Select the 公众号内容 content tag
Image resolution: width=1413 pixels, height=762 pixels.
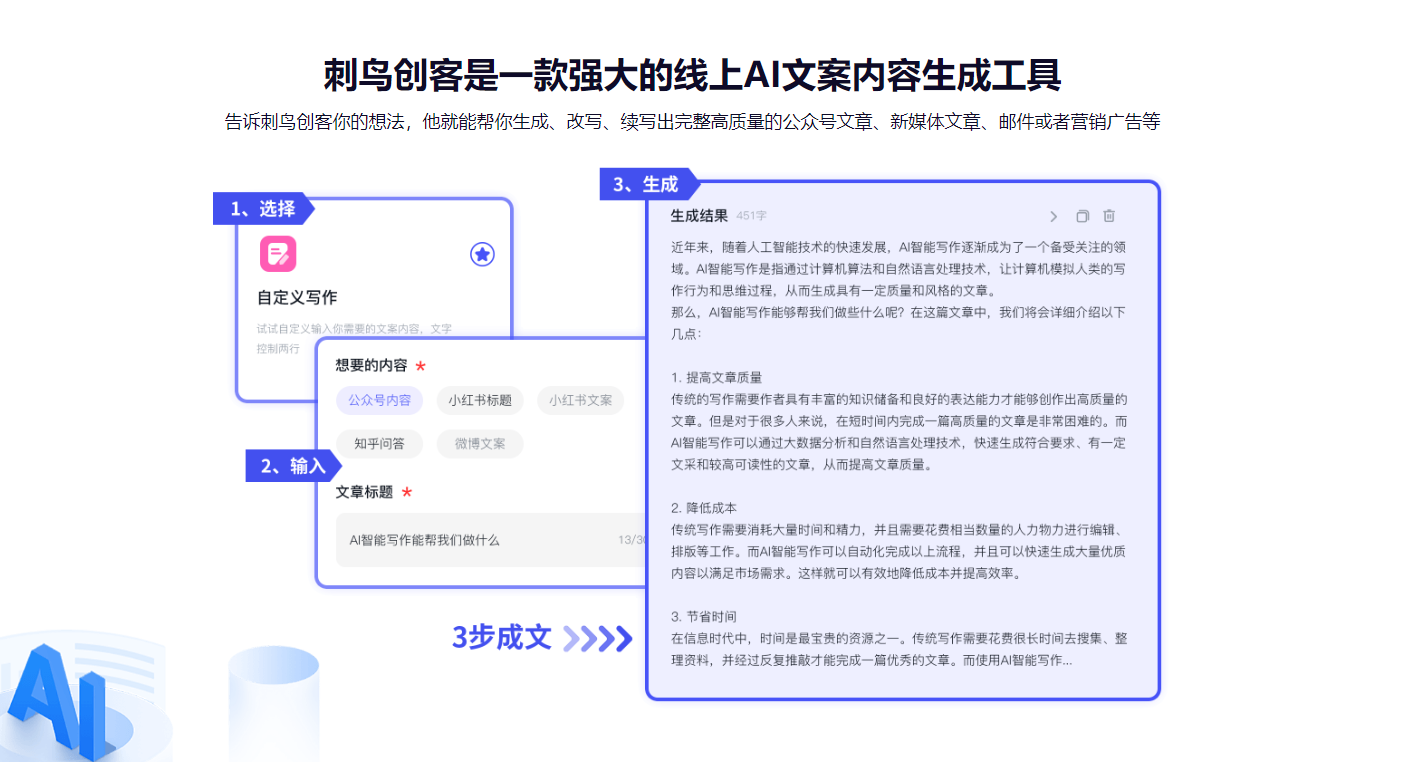pos(380,400)
